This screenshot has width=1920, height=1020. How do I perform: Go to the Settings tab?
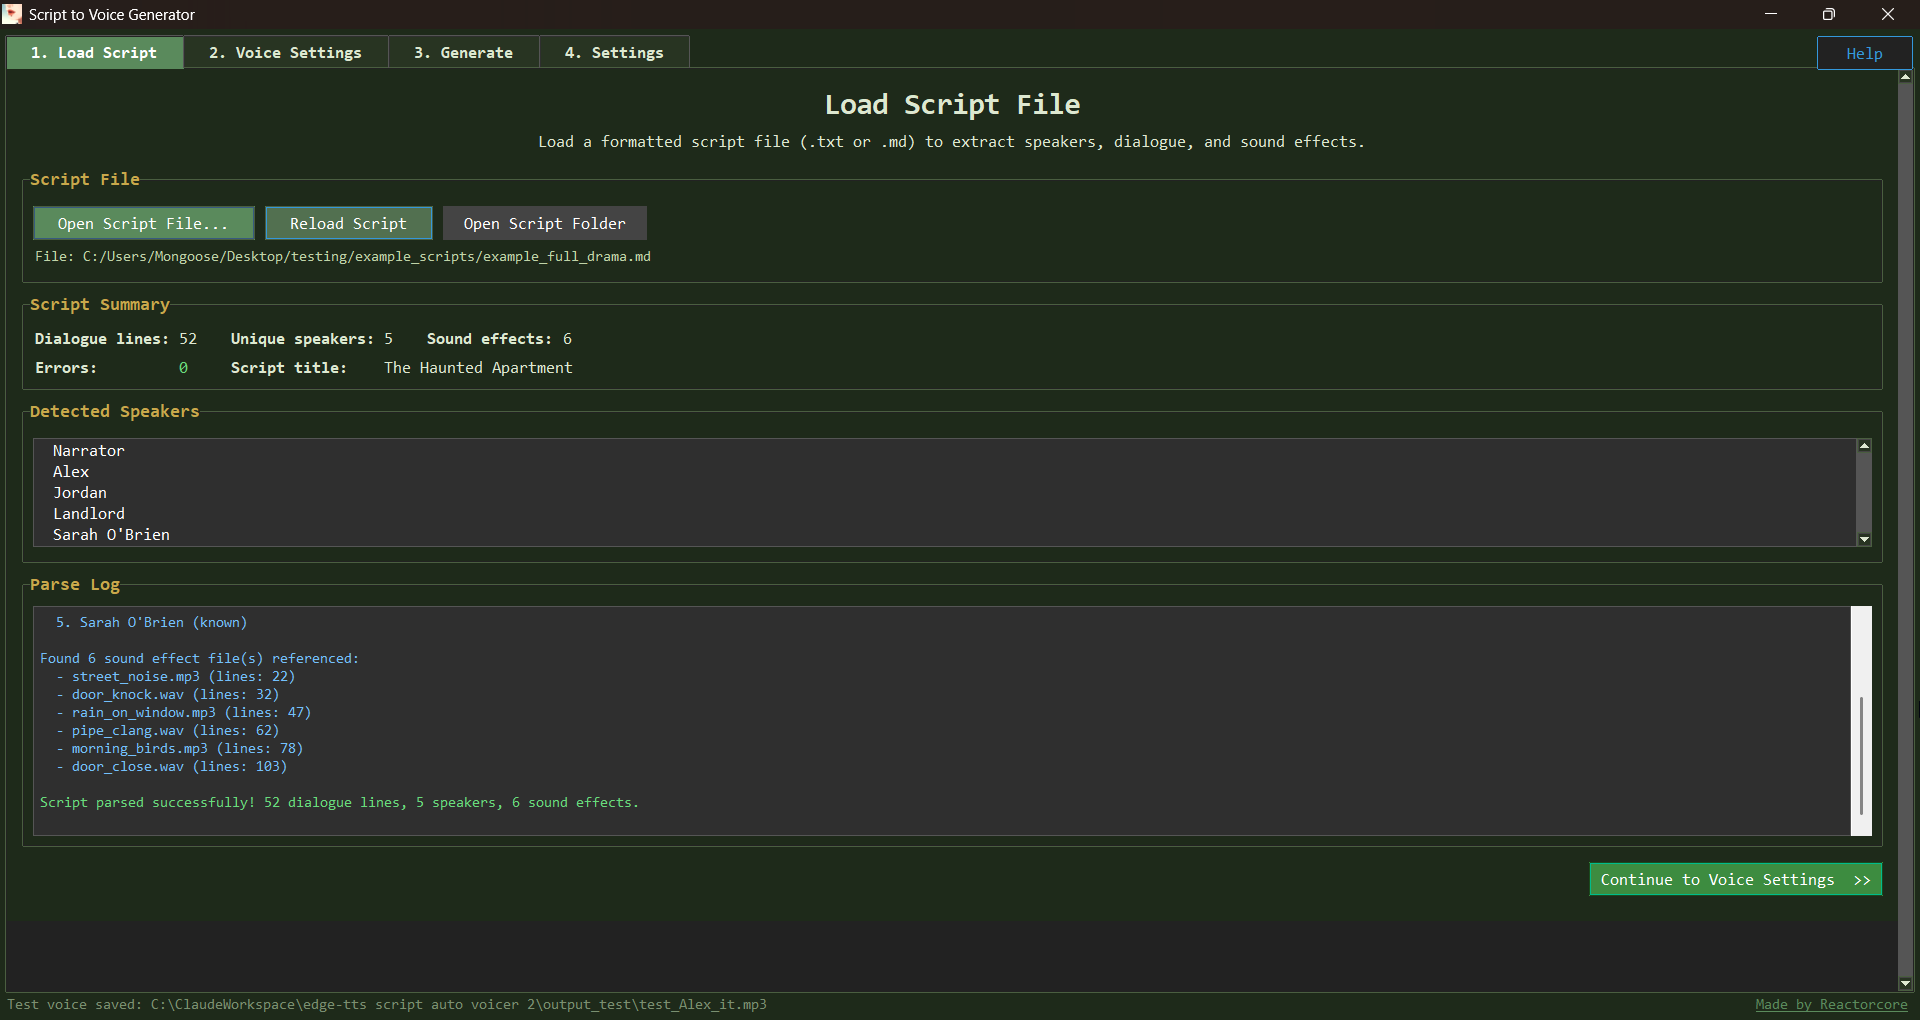tap(613, 53)
